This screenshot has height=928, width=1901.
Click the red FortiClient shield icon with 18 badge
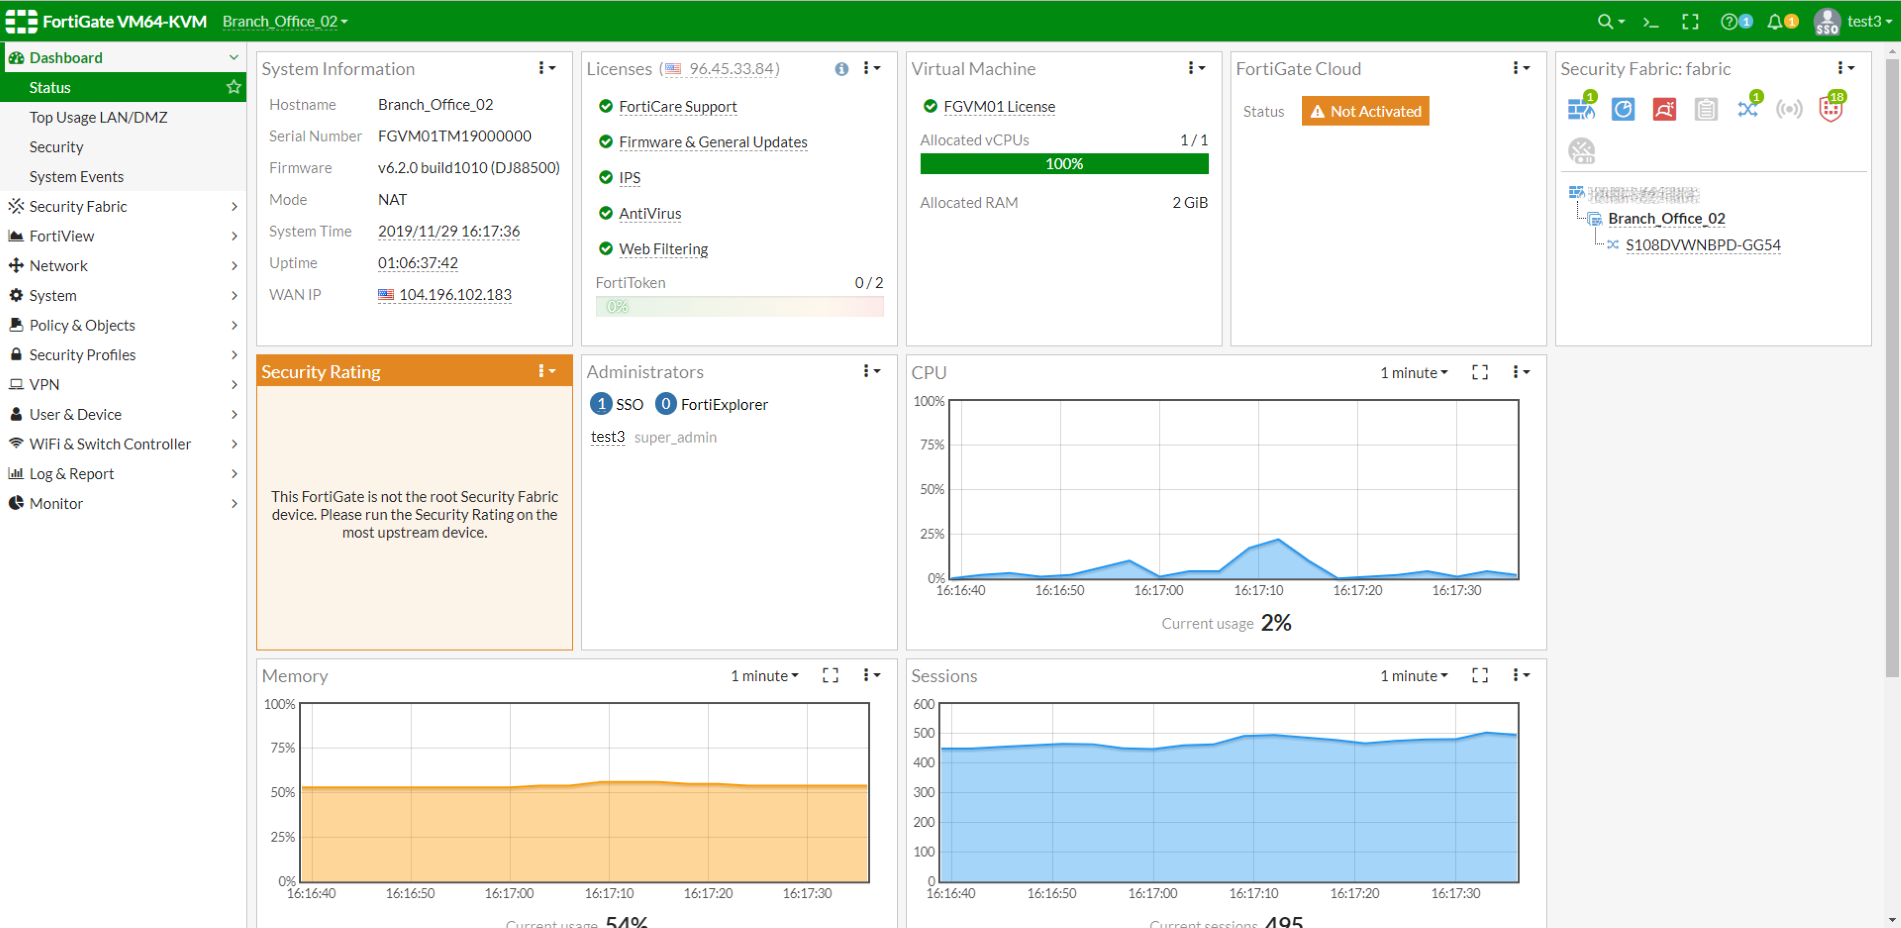(x=1831, y=109)
